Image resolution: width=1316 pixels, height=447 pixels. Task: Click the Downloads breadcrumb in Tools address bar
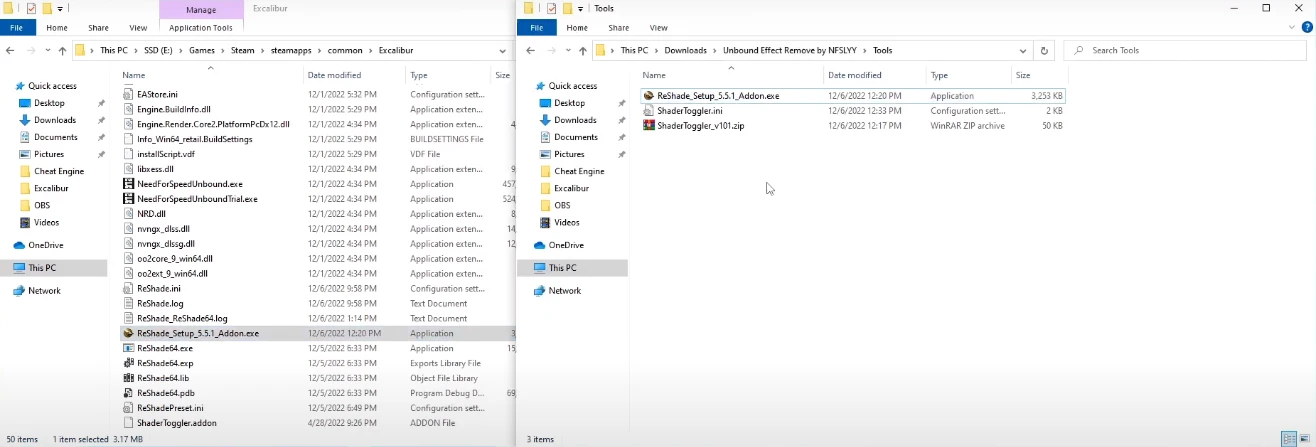(x=684, y=50)
